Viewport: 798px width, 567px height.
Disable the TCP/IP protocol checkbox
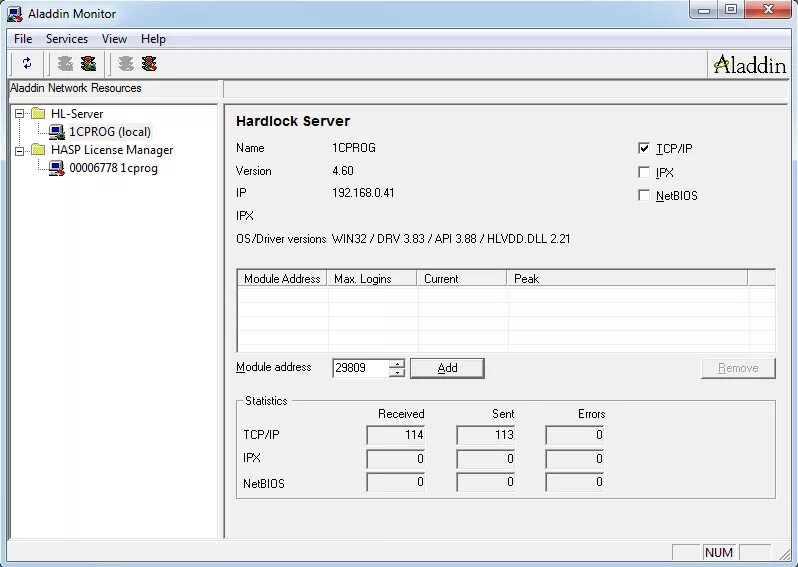click(x=644, y=148)
